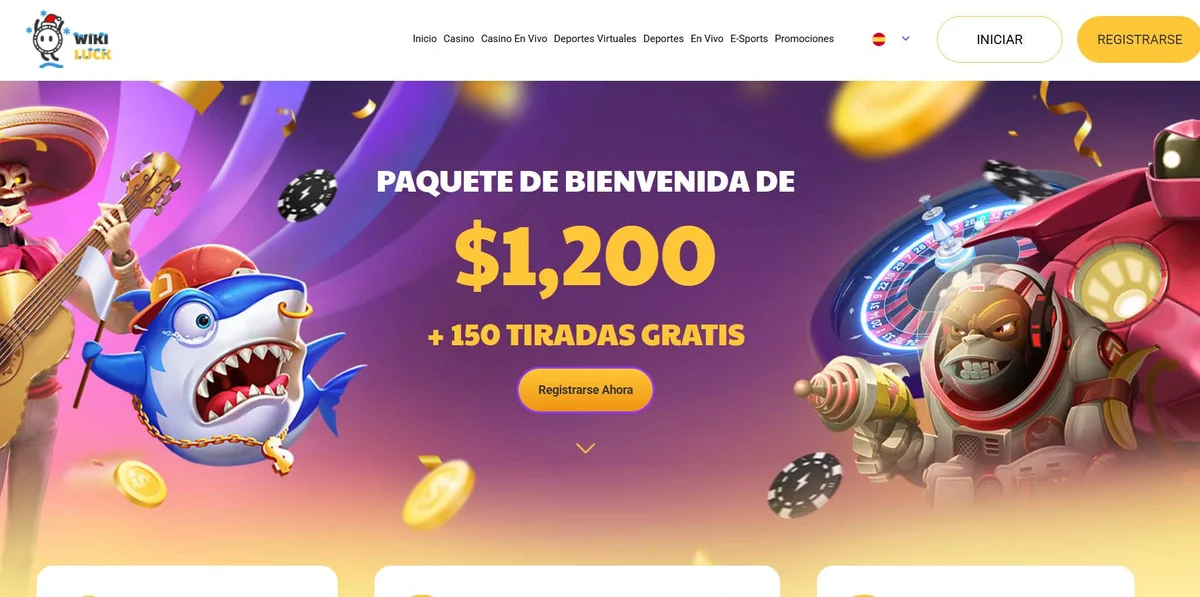Select Deportes in the navigation bar
The image size is (1200, 597).
[664, 39]
